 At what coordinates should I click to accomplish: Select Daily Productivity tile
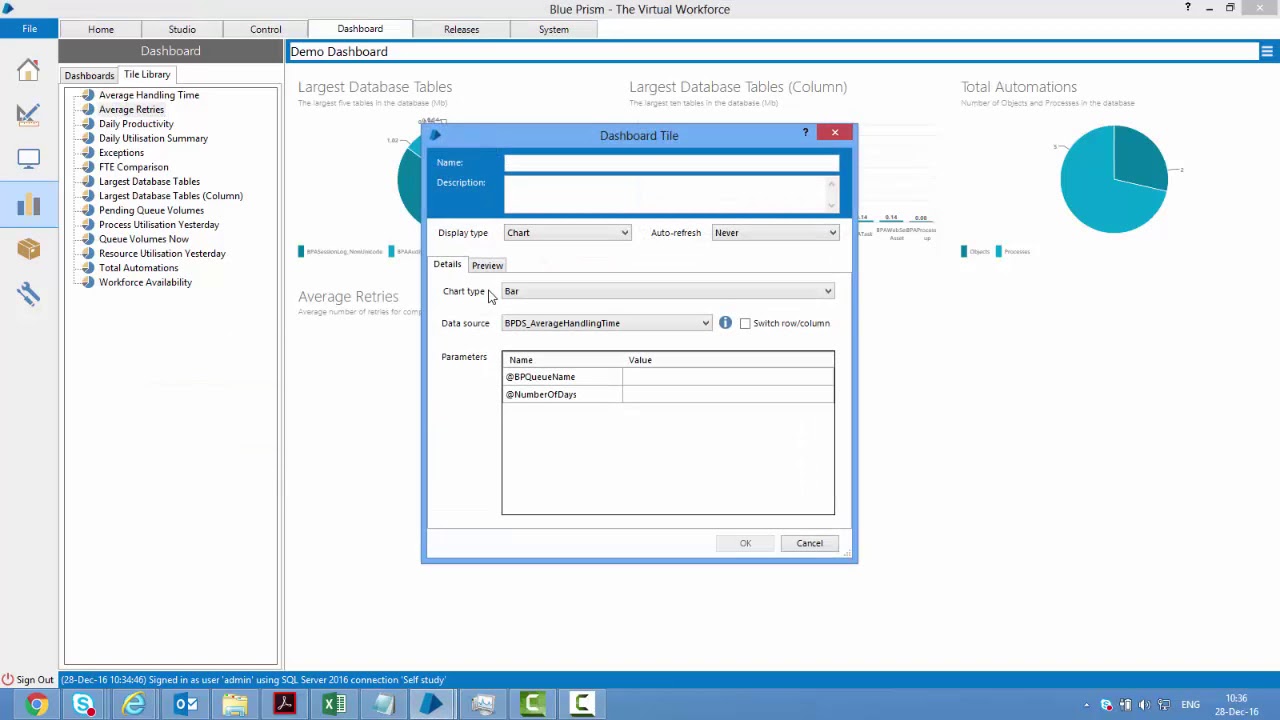point(136,124)
